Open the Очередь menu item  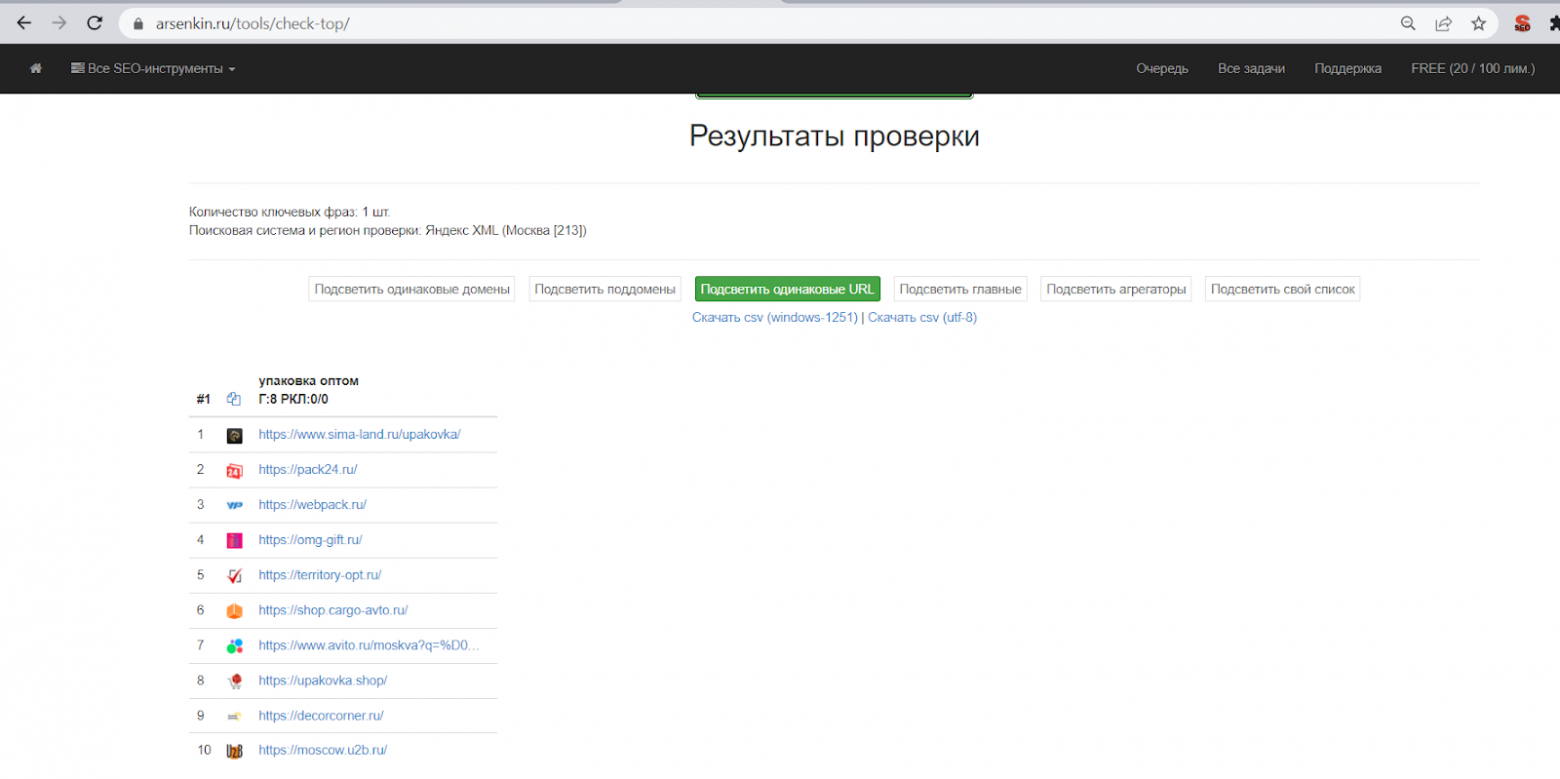[x=1162, y=68]
